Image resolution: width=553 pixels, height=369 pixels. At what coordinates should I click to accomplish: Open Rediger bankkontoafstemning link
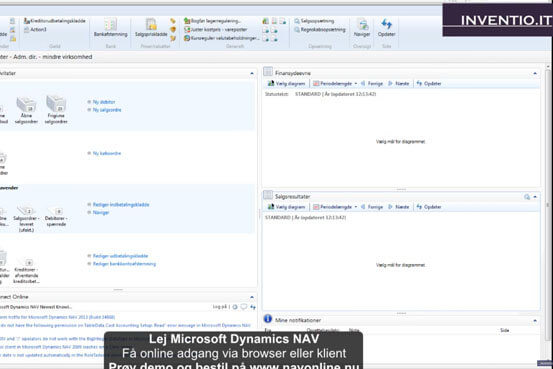click(x=124, y=264)
